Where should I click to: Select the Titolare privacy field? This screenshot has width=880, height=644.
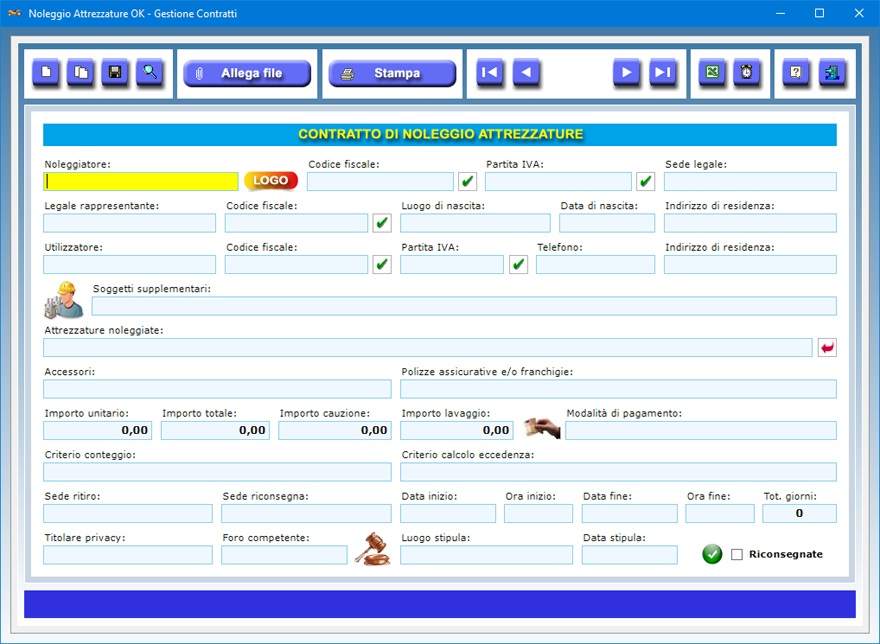point(128,555)
